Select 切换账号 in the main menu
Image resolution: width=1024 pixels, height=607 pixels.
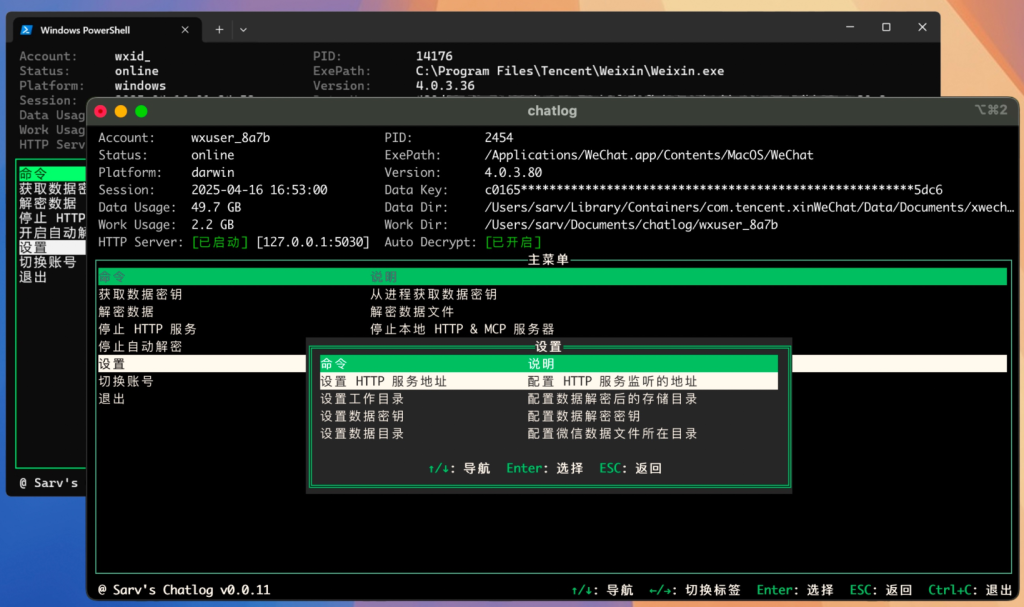pos(126,381)
